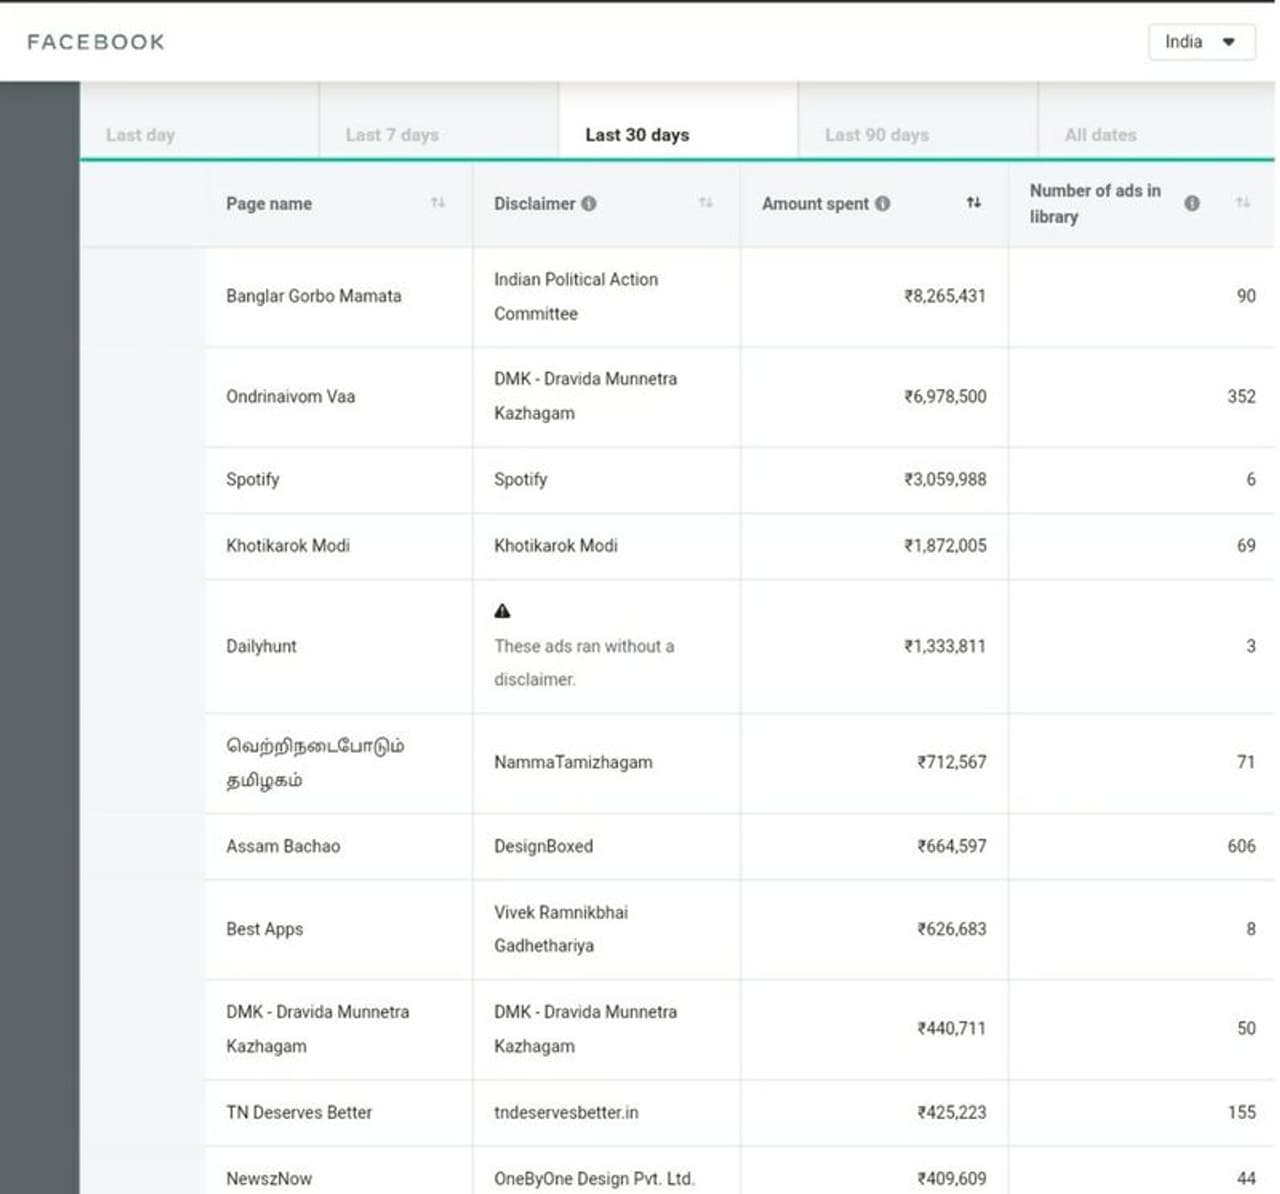Click Number of ads info icon
This screenshot has width=1280, height=1194.
1192,203
